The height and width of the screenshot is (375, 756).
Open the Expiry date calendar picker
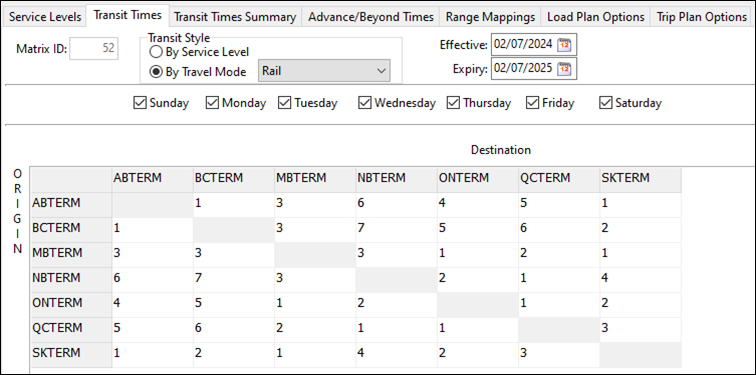coord(564,69)
